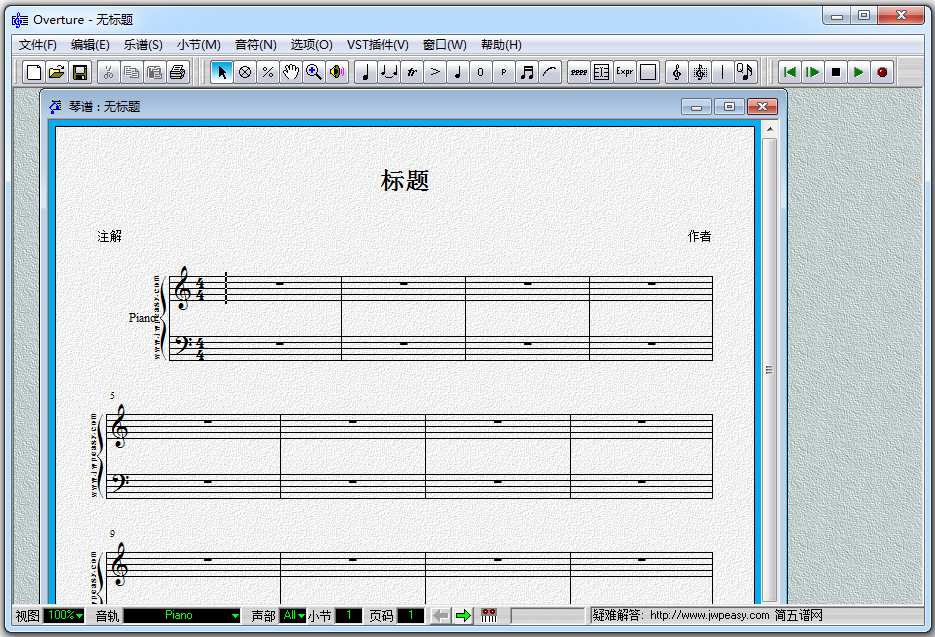This screenshot has height=637, width=935.
Task: Go to previous page with gray arrow
Action: point(440,616)
